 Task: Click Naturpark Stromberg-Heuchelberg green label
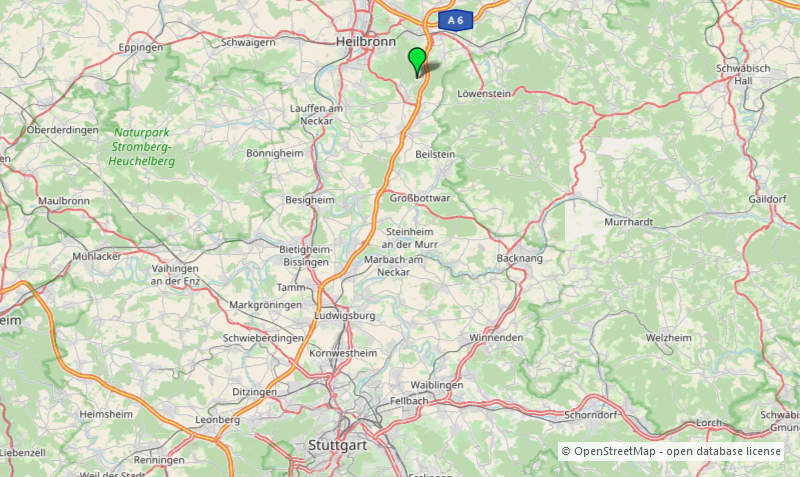click(142, 147)
